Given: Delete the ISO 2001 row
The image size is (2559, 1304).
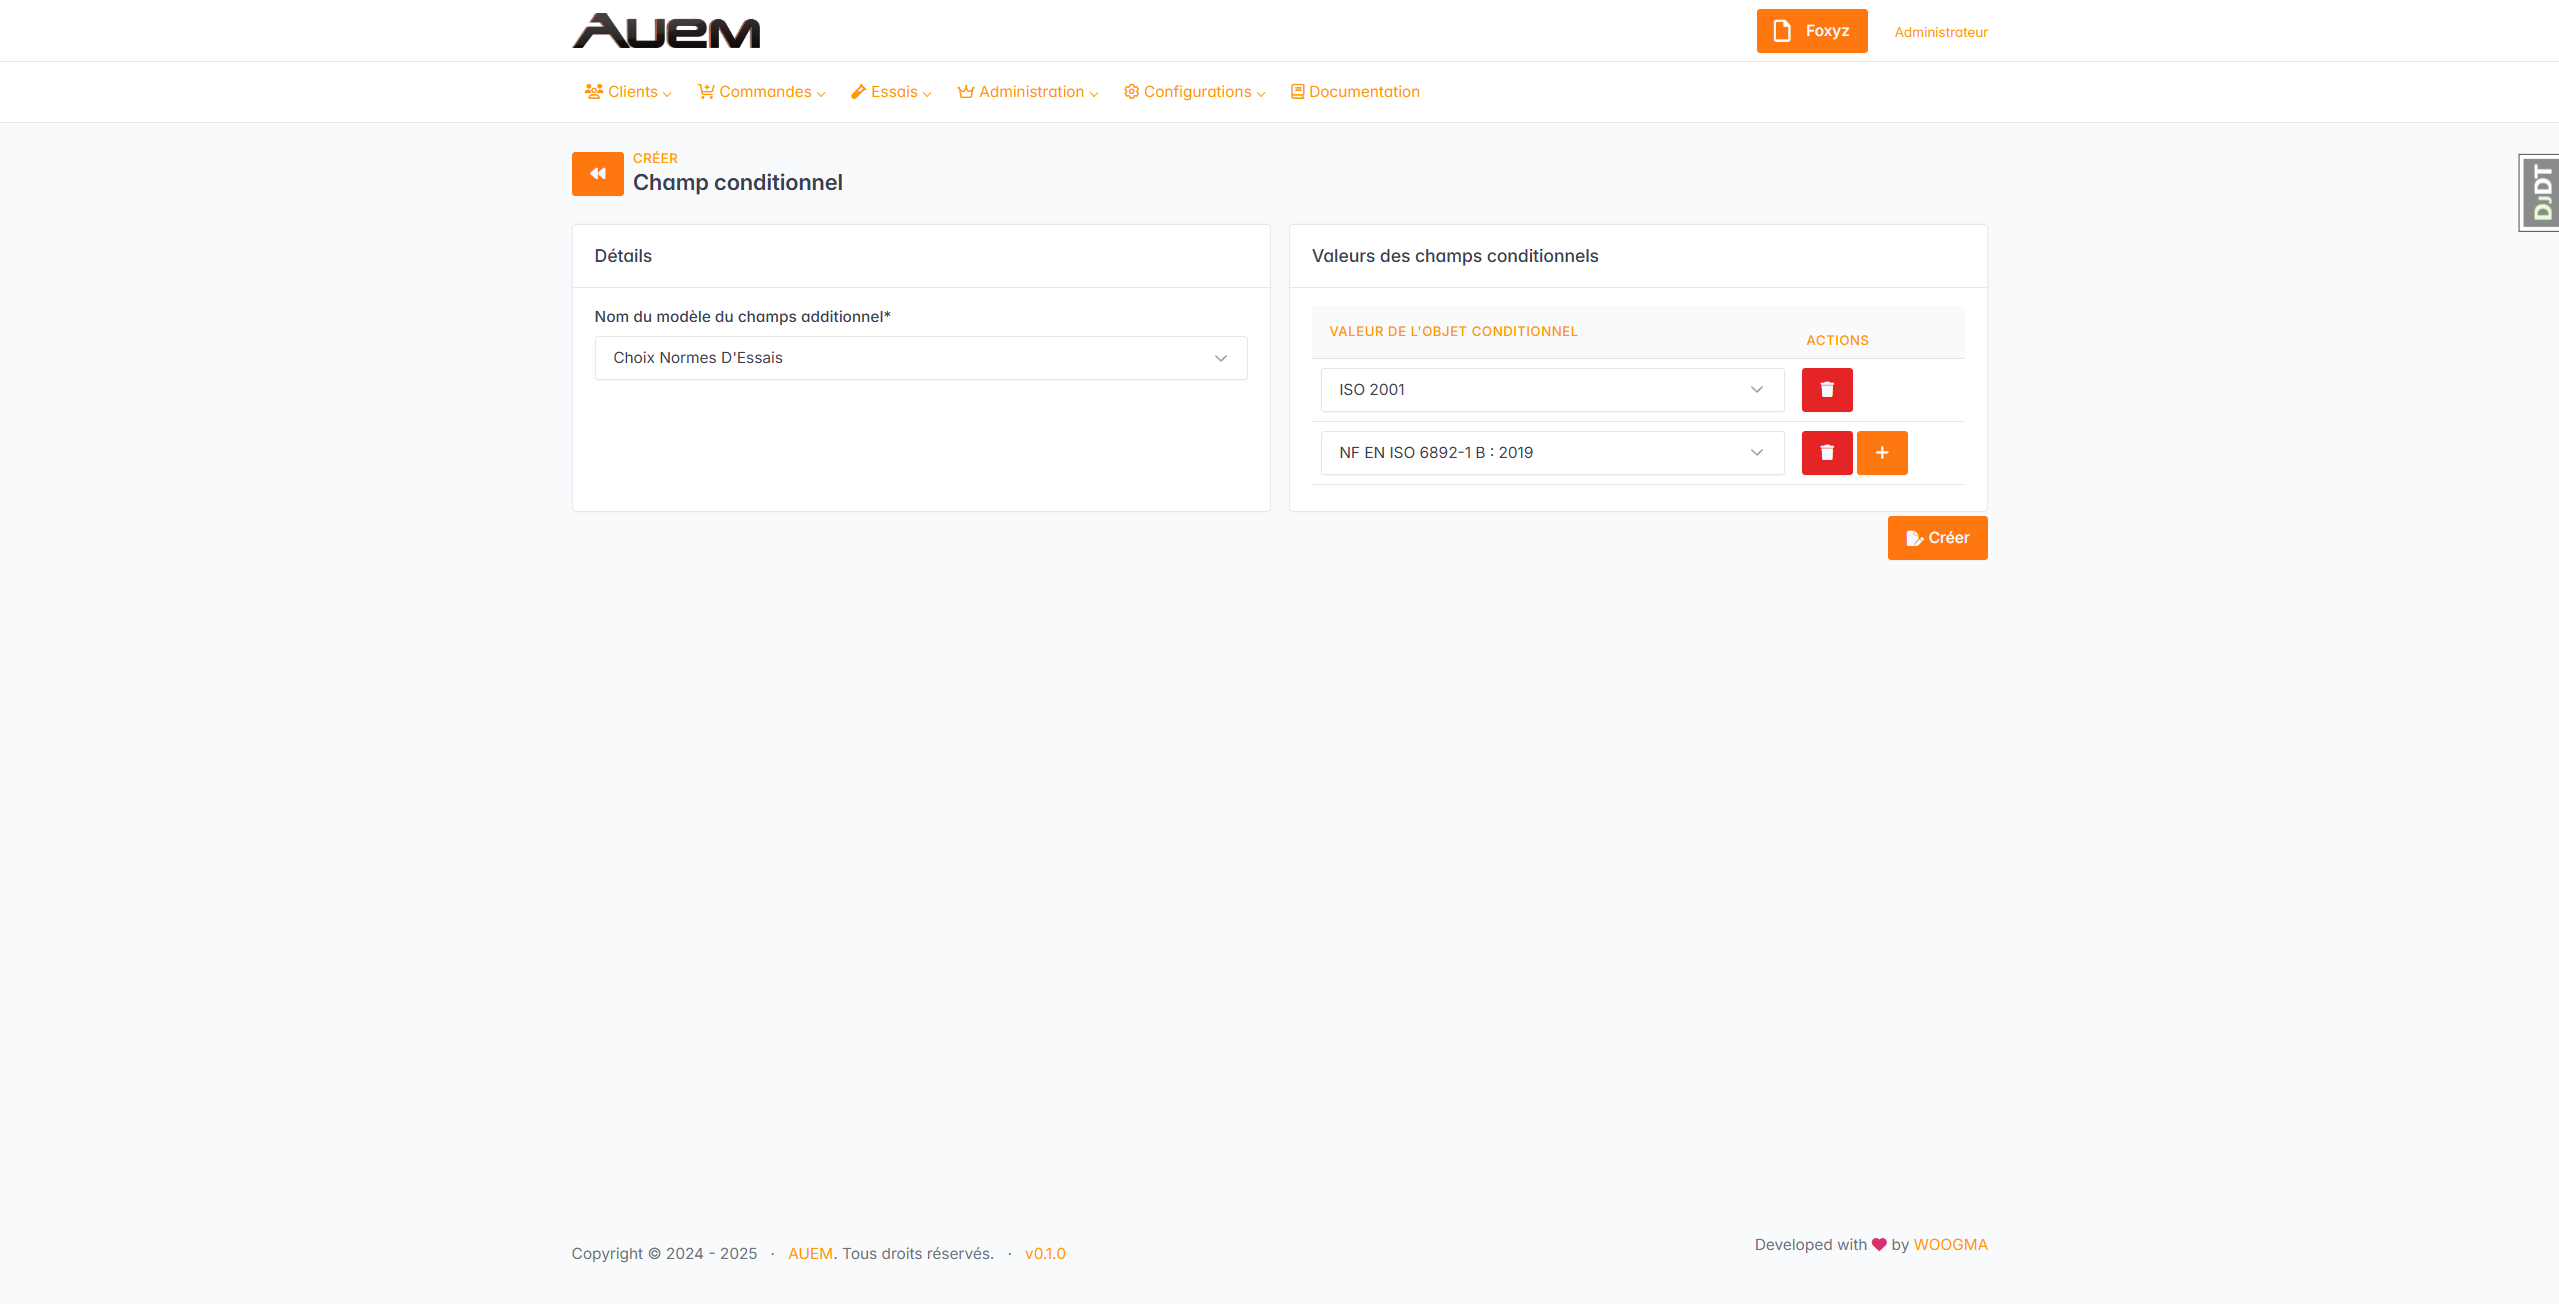Looking at the screenshot, I should (1826, 390).
